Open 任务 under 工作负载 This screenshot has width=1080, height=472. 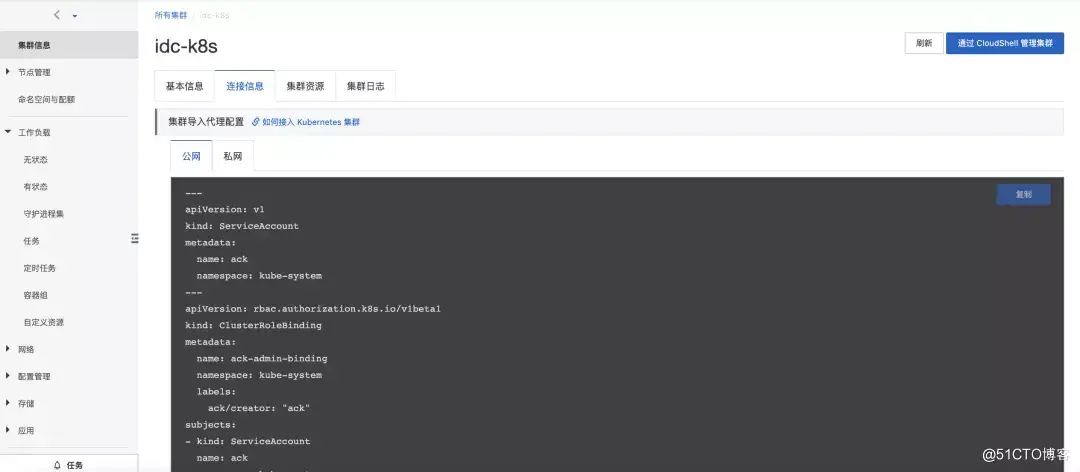[x=31, y=241]
